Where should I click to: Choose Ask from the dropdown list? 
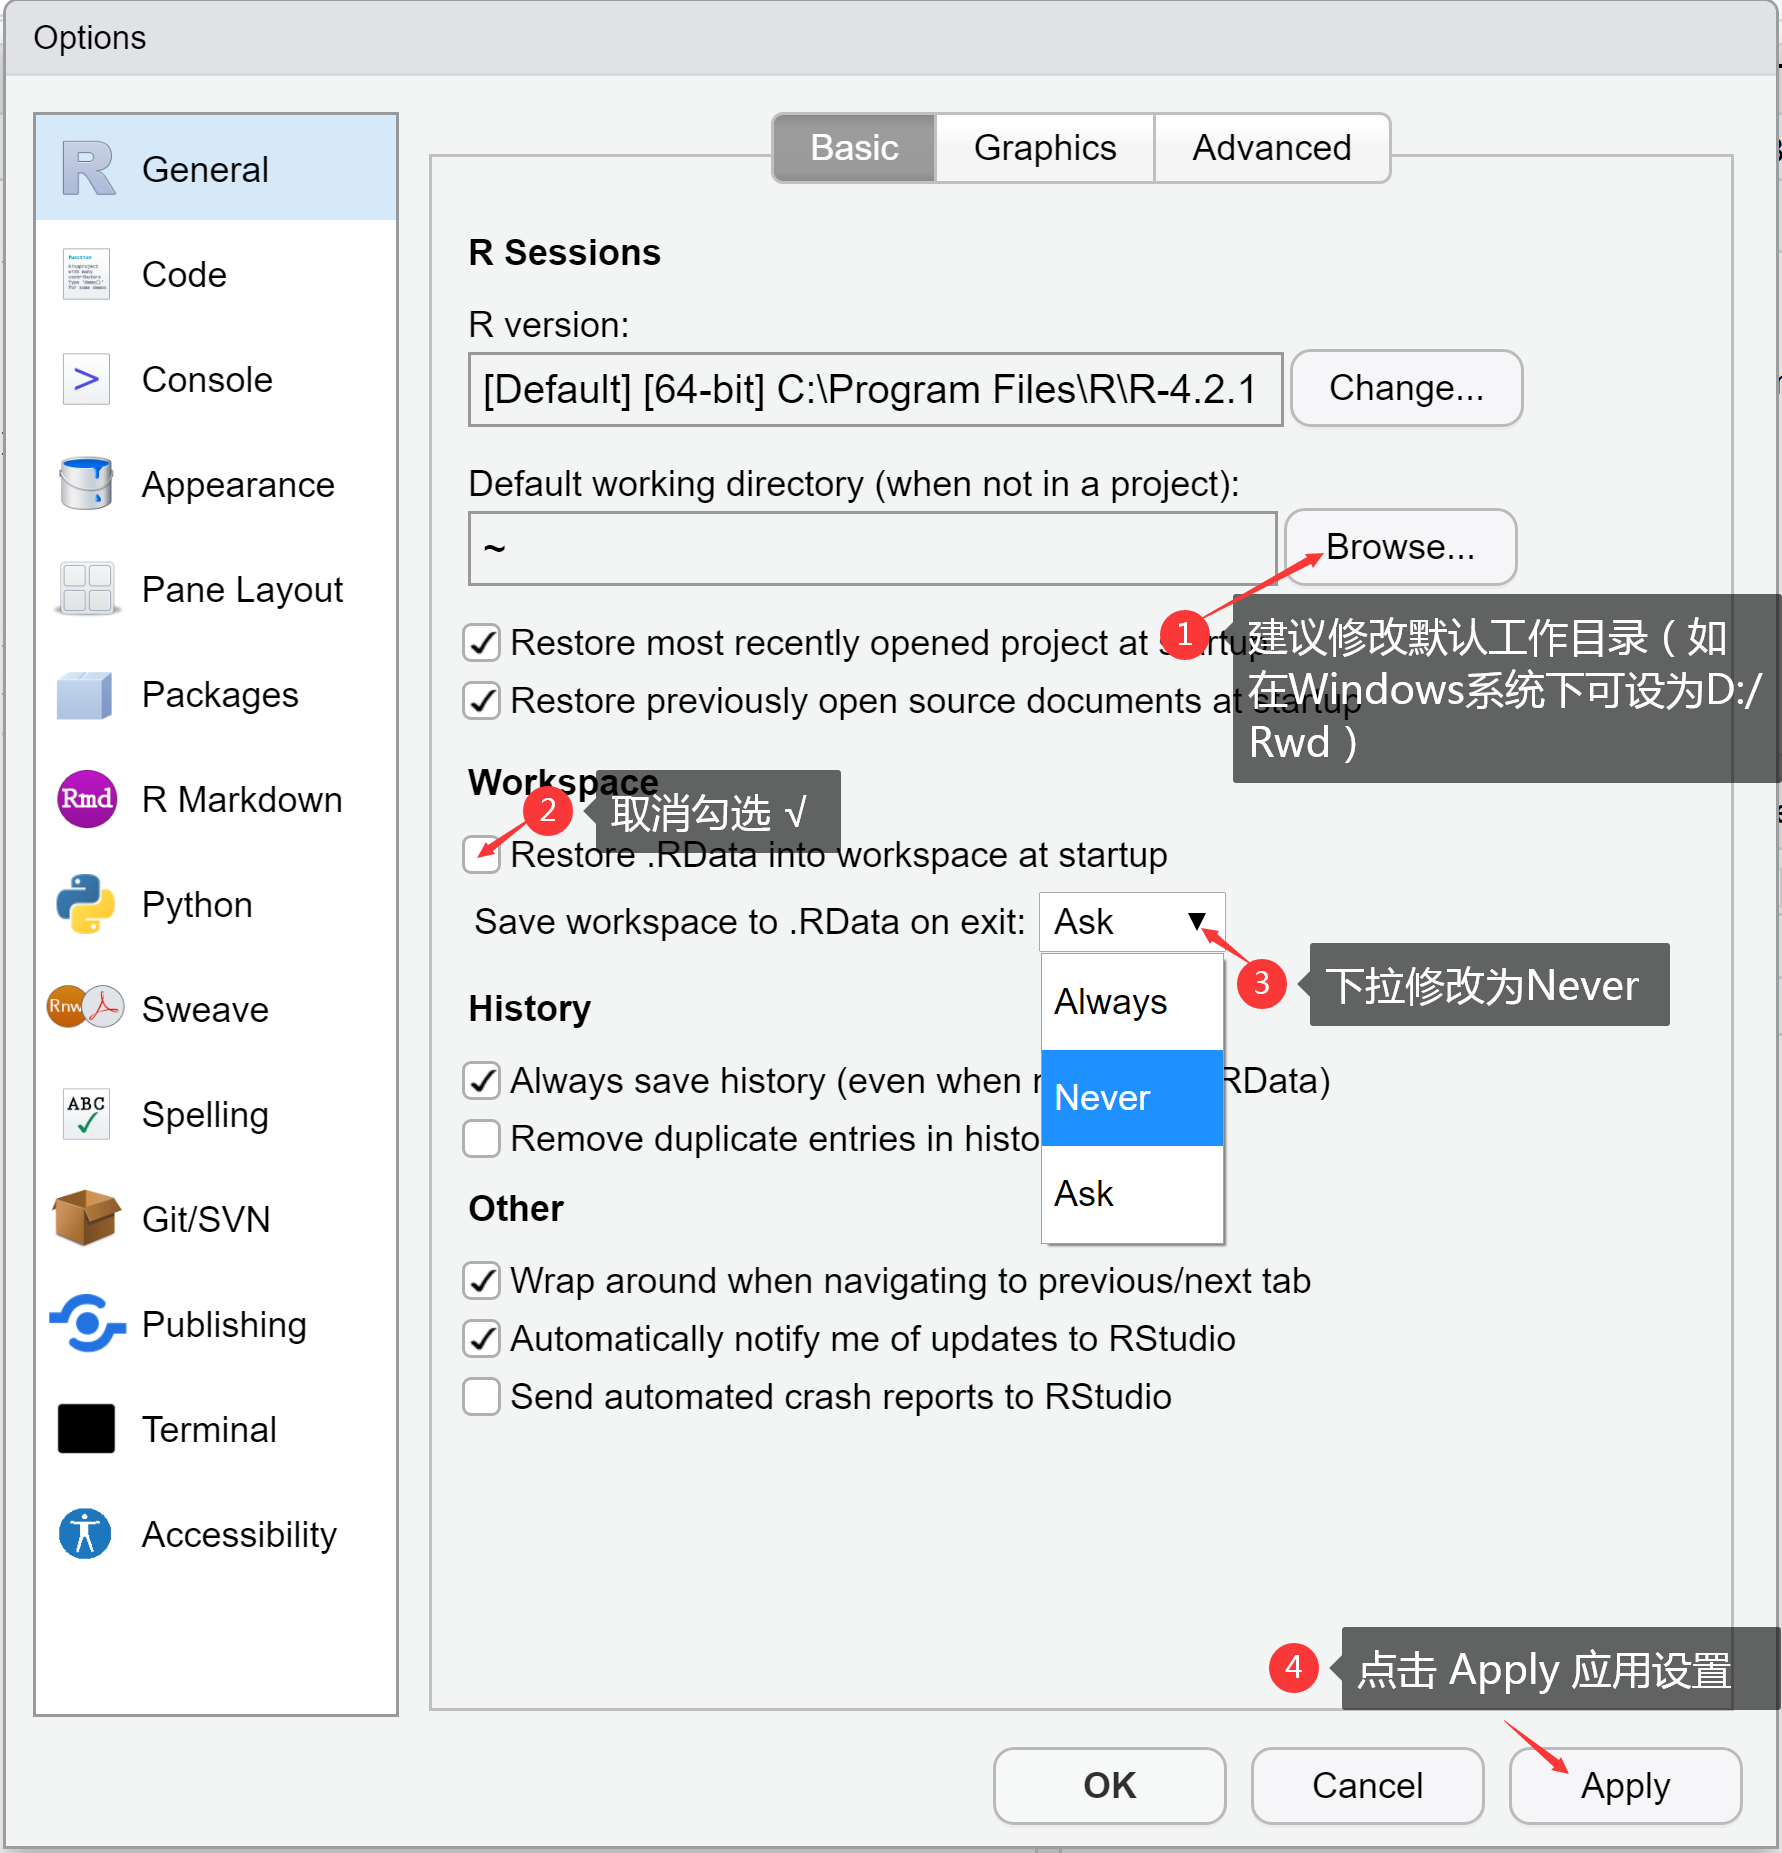1132,1193
